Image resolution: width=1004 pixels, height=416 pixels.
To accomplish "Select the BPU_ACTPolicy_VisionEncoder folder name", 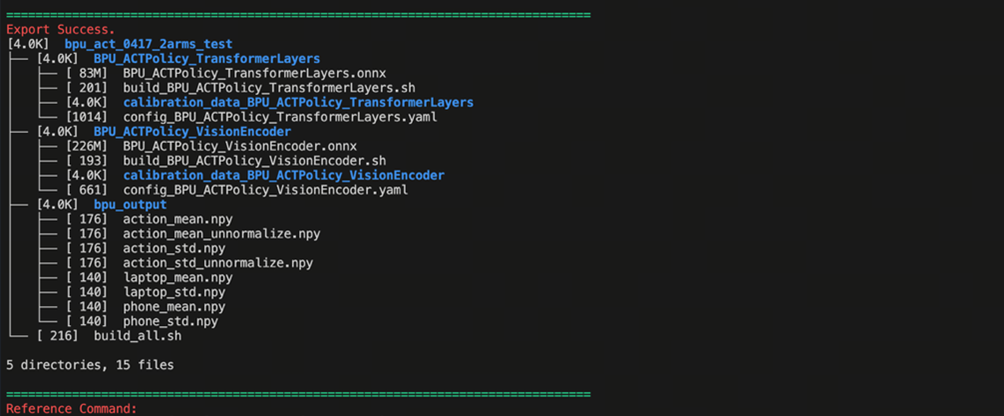I will pos(192,131).
